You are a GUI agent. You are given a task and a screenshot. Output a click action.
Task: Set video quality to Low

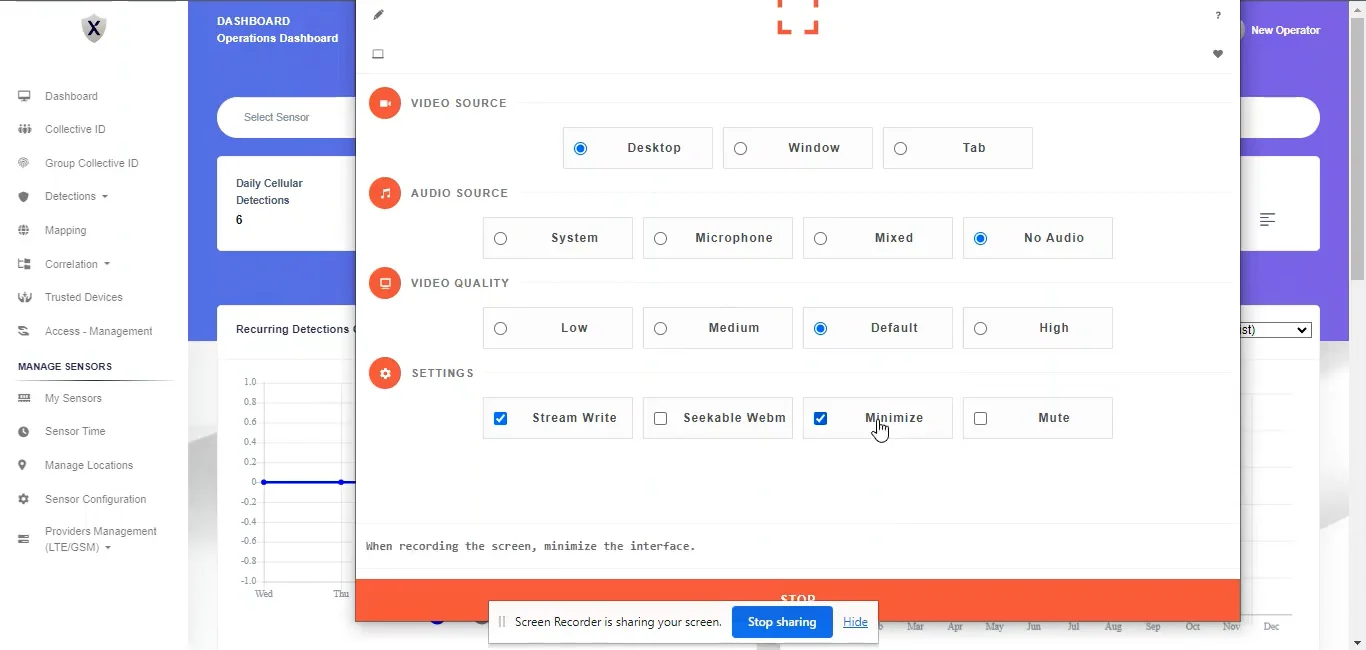pos(558,328)
